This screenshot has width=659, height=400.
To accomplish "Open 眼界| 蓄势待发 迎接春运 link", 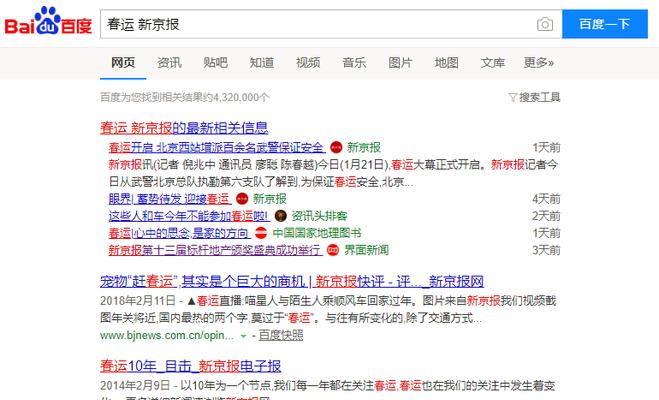I will pyautogui.click(x=170, y=199).
